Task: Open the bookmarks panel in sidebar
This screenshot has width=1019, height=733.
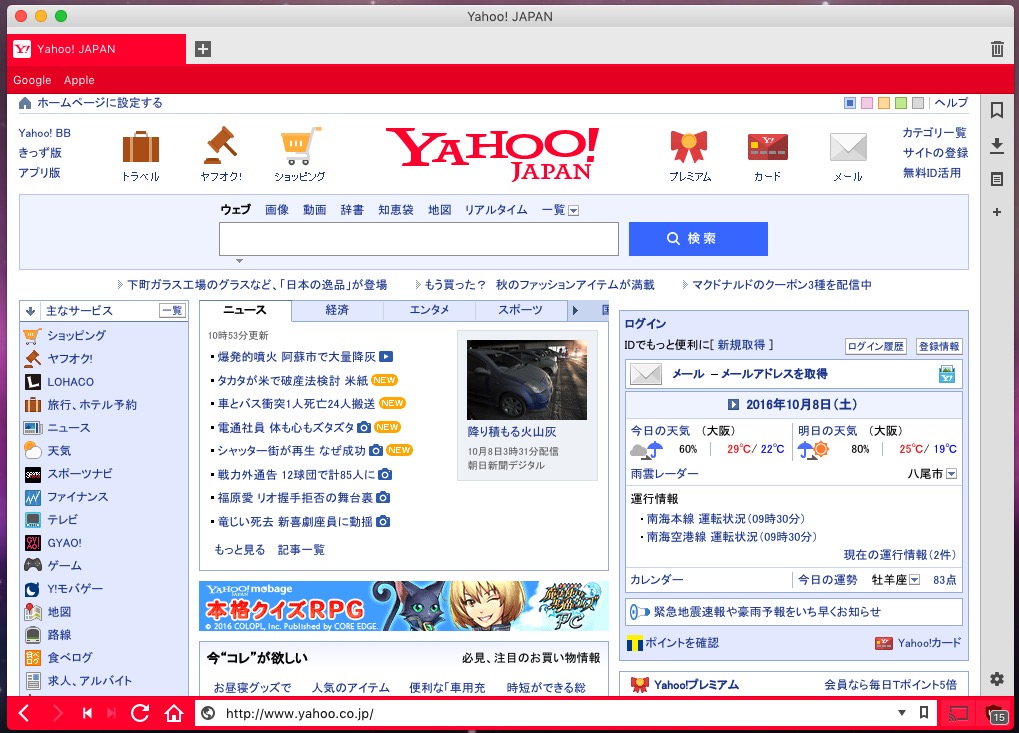Action: click(997, 110)
